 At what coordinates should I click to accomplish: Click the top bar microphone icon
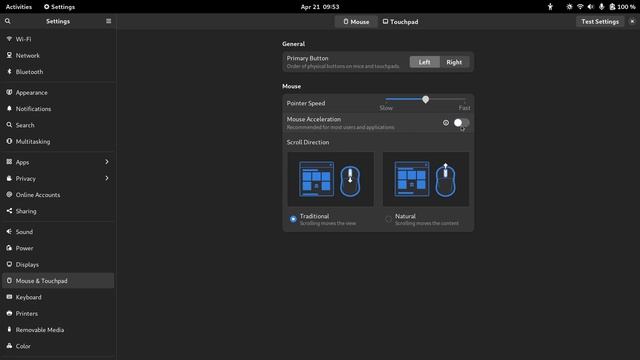click(601, 7)
